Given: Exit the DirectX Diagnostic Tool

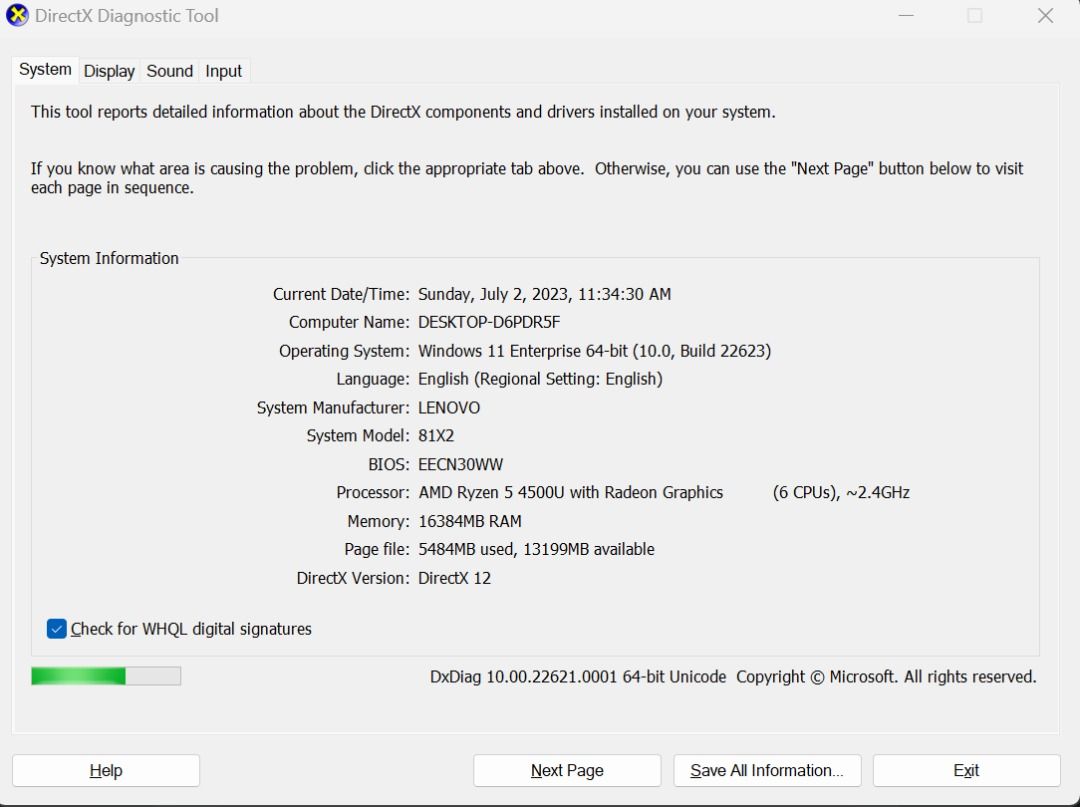Looking at the screenshot, I should tap(965, 770).
